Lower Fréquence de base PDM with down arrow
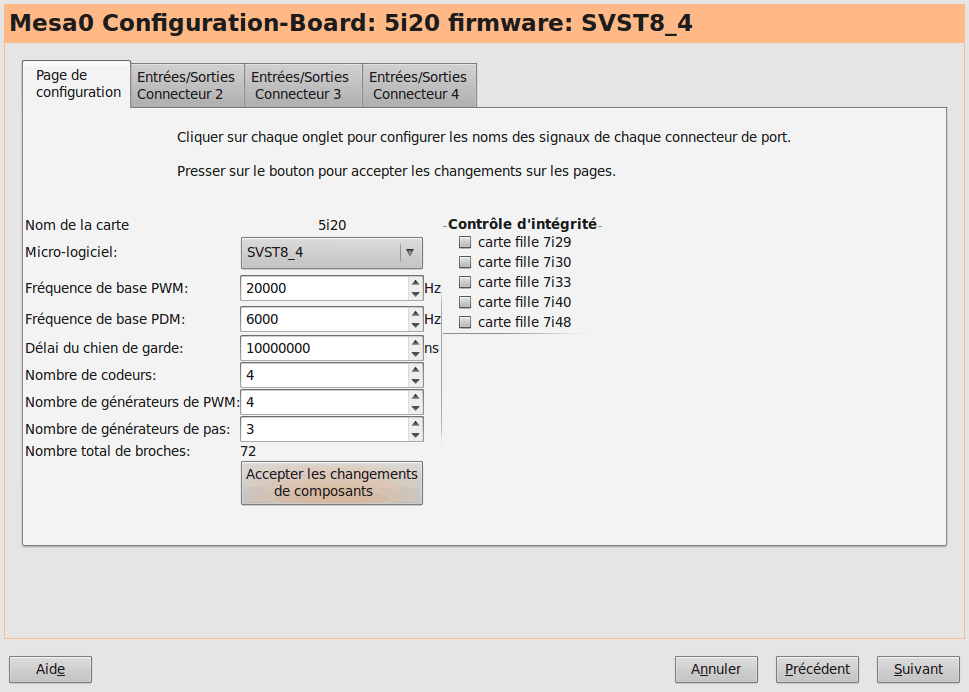The width and height of the screenshot is (969, 692). pos(415,325)
